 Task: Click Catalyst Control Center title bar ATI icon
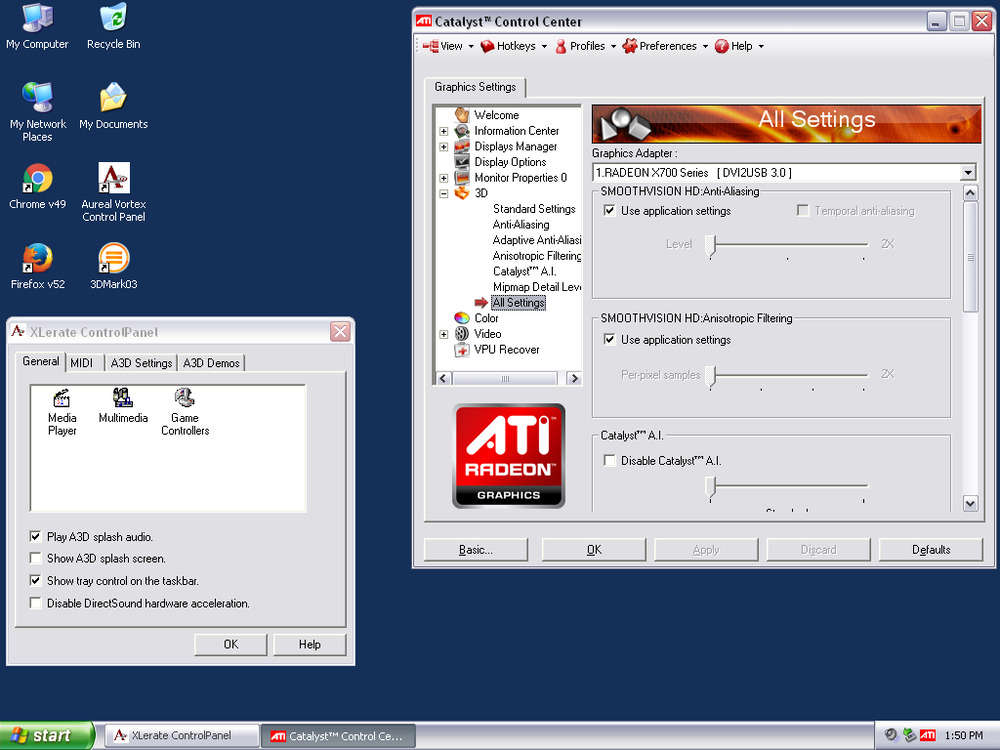coord(423,21)
